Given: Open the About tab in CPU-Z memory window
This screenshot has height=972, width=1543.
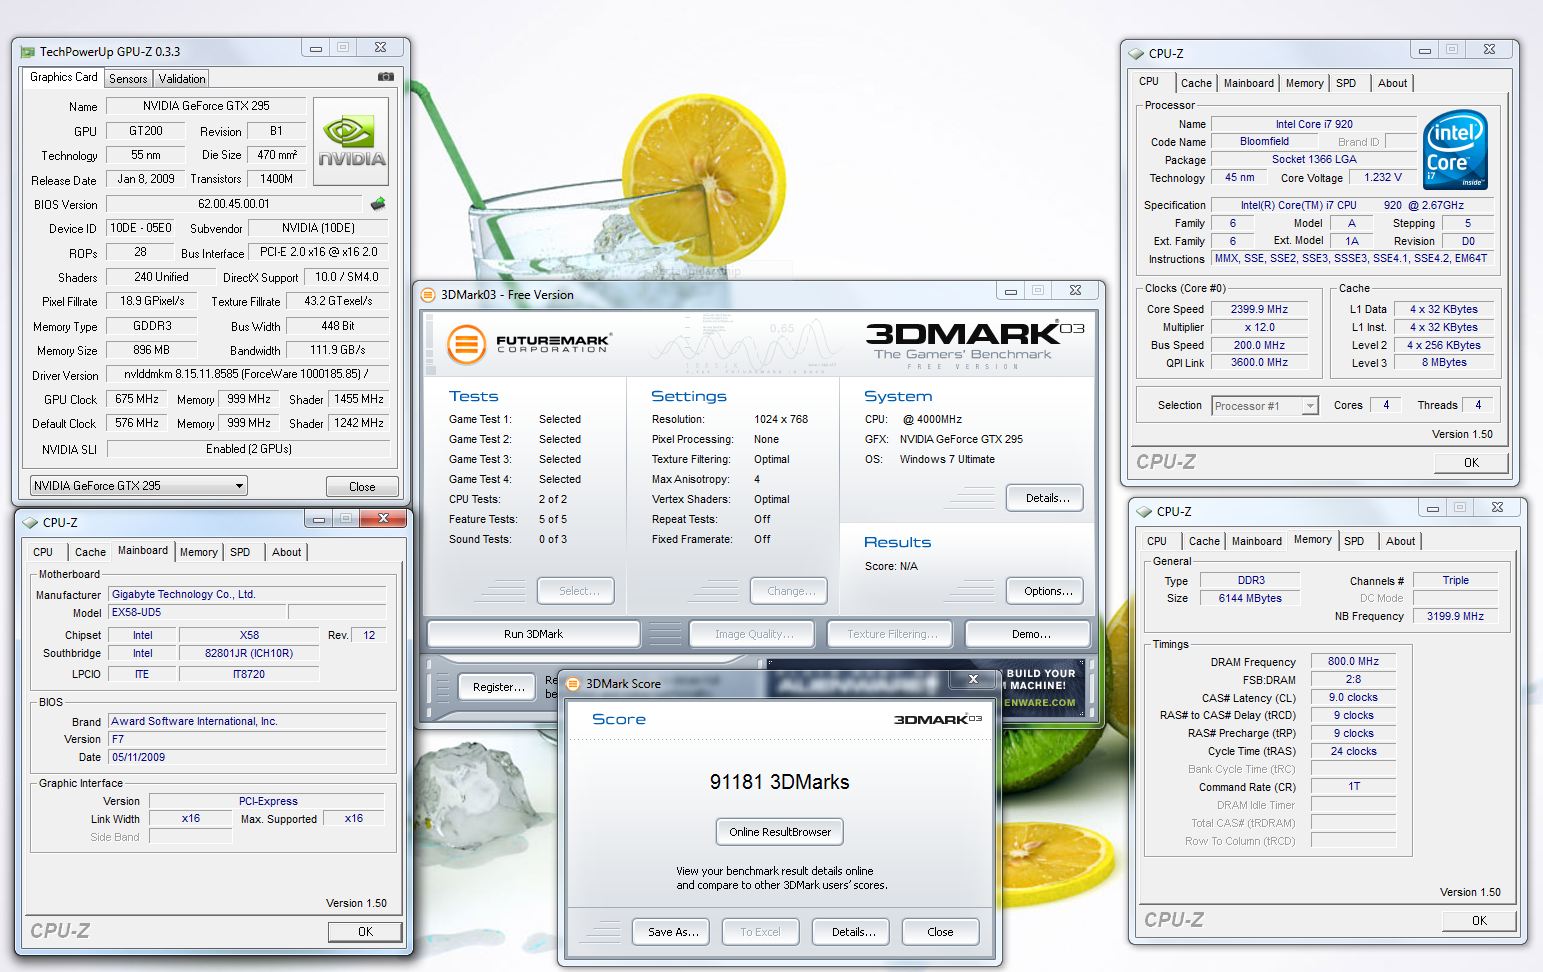Looking at the screenshot, I should click(x=1400, y=541).
